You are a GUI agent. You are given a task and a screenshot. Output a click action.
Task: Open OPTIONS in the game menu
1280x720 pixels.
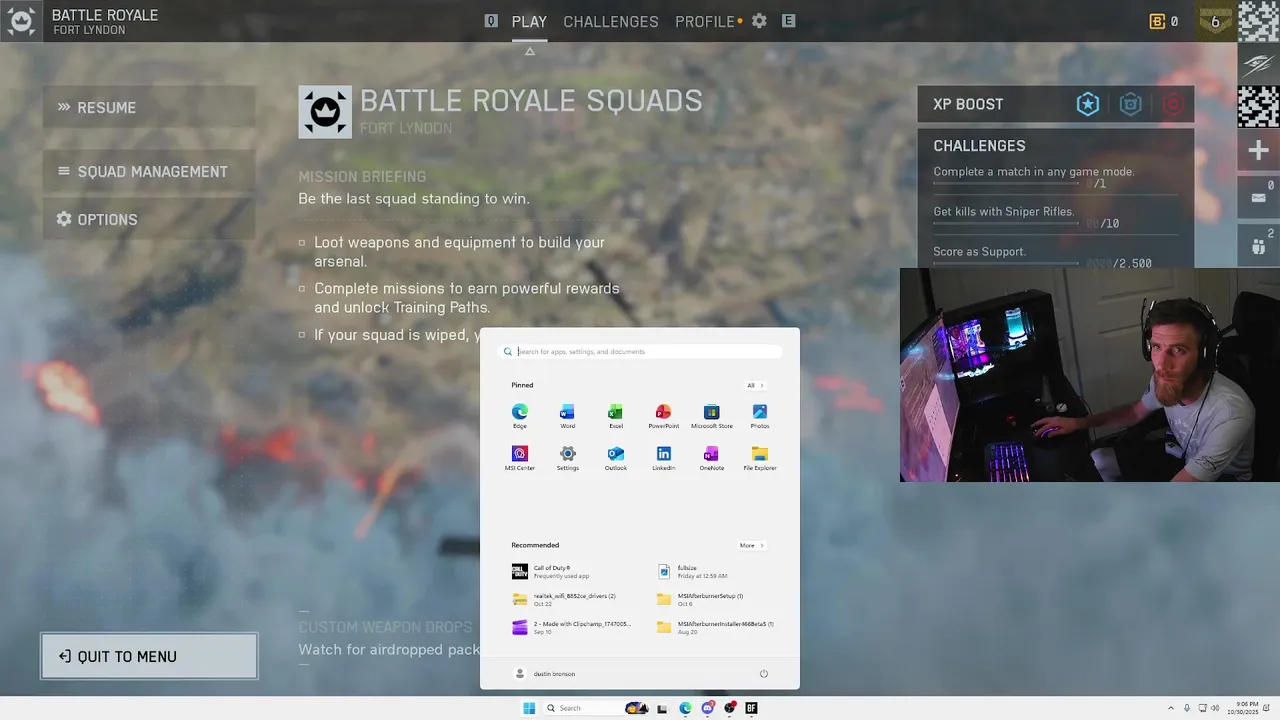point(149,219)
